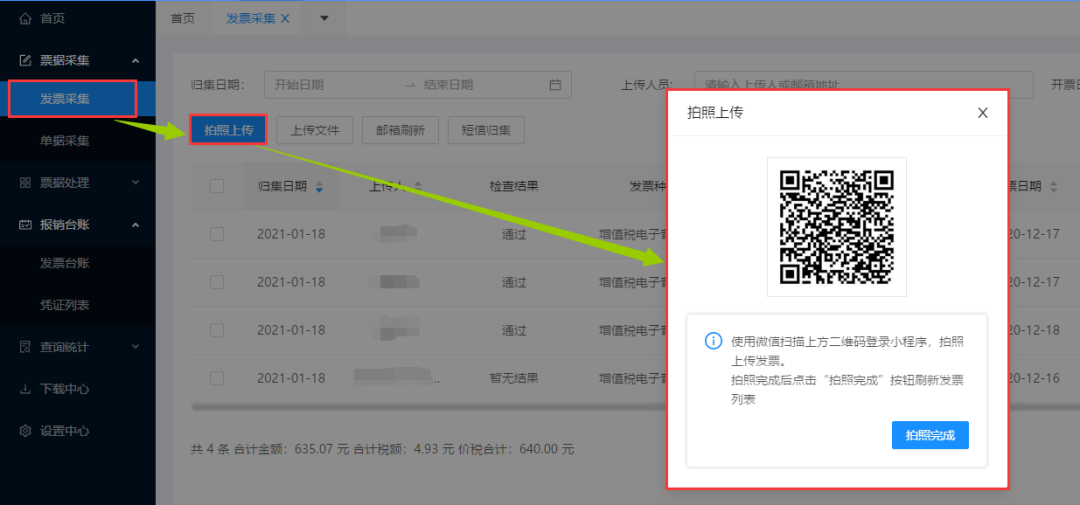
Task: Check the checkbox of the 暂无结果 row
Action: pyautogui.click(x=217, y=378)
